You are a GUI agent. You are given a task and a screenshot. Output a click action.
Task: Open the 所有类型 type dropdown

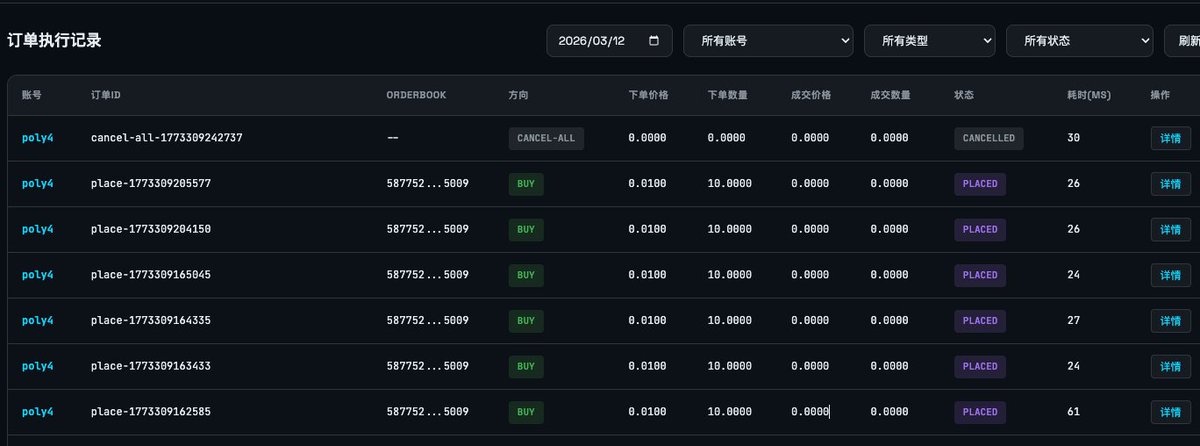[x=930, y=41]
